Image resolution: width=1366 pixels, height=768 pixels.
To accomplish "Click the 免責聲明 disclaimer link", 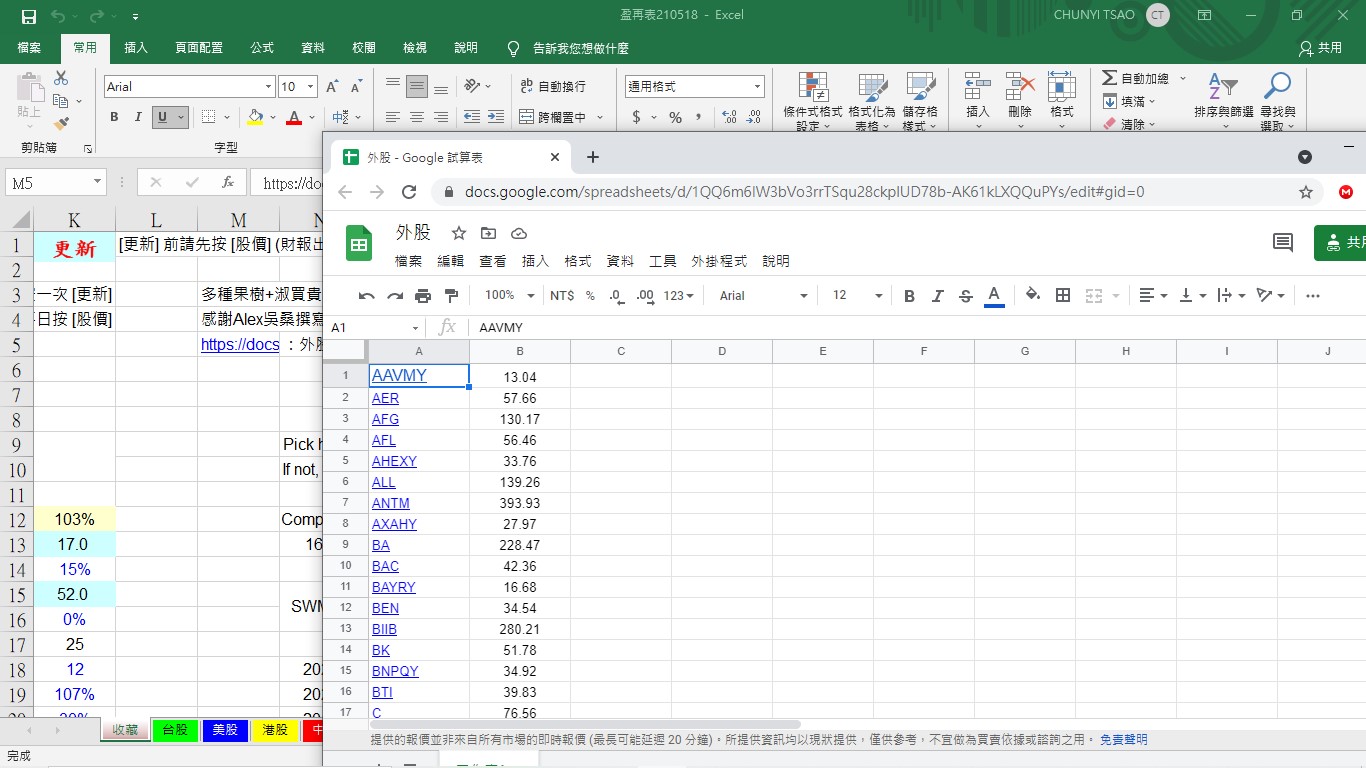I will [x=1123, y=740].
